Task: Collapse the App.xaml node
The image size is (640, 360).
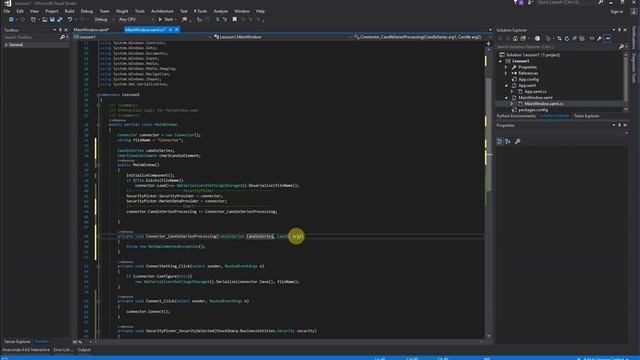Action: point(507,86)
